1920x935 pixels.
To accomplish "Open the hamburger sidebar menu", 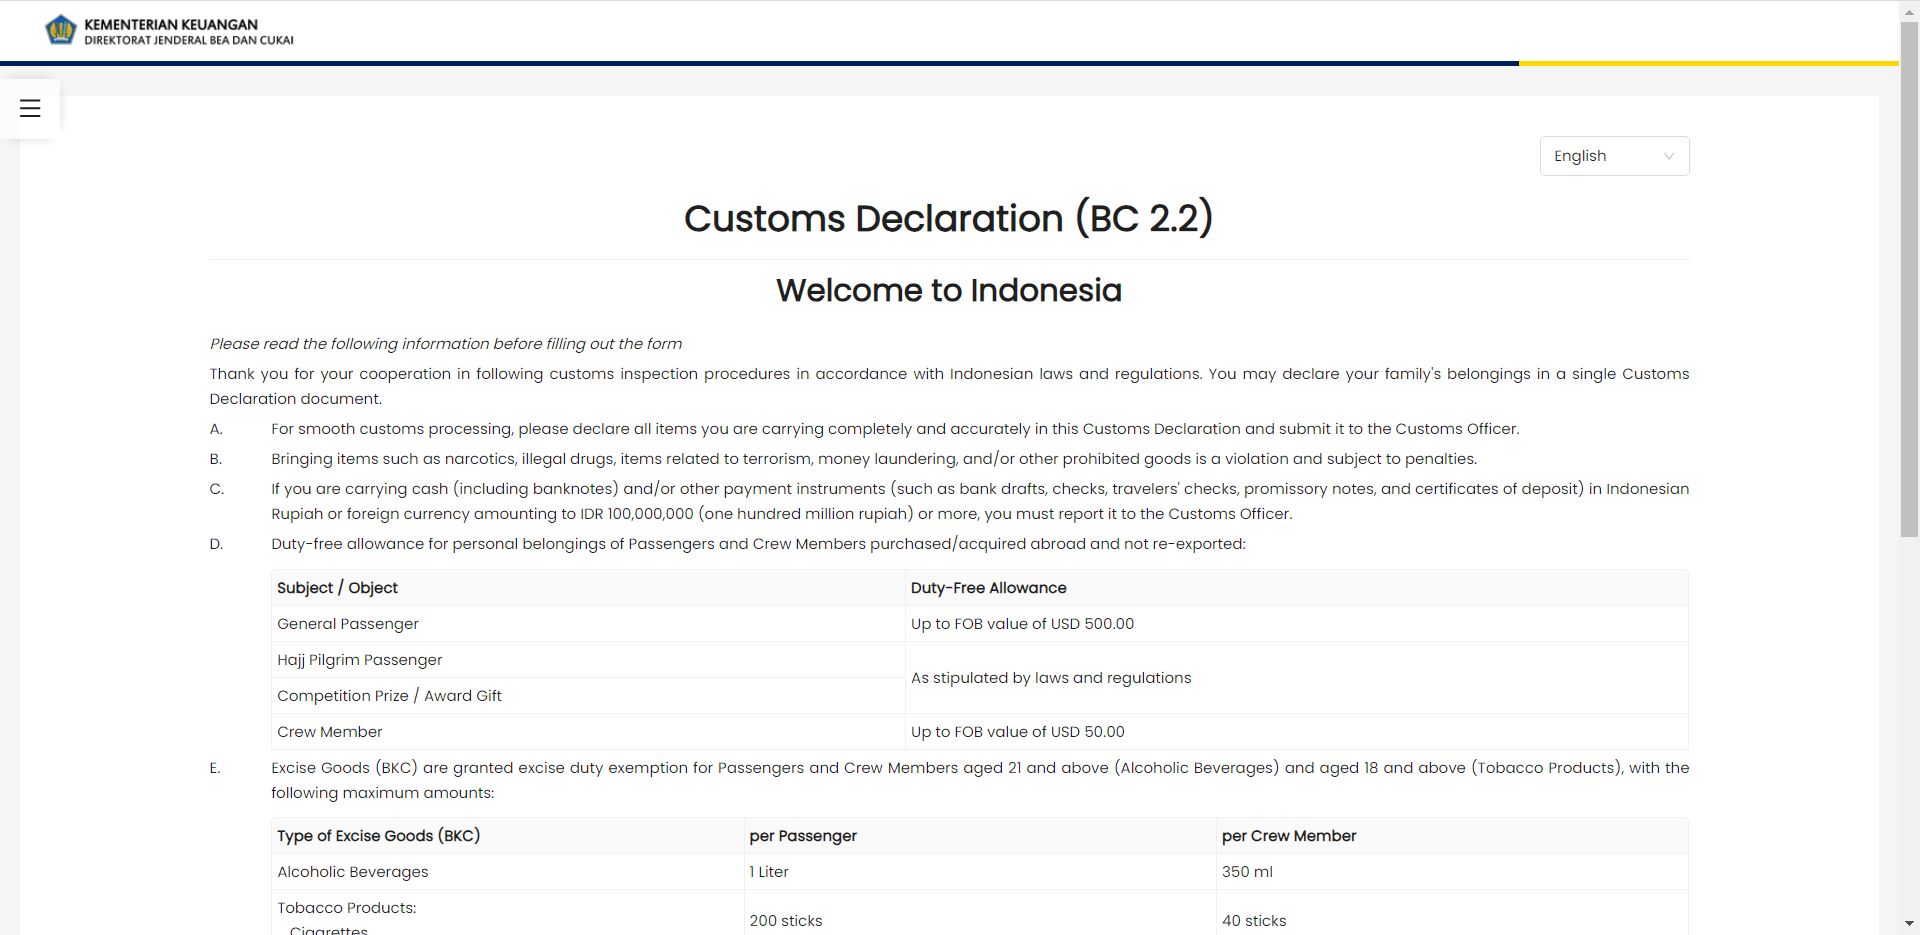I will pyautogui.click(x=30, y=108).
